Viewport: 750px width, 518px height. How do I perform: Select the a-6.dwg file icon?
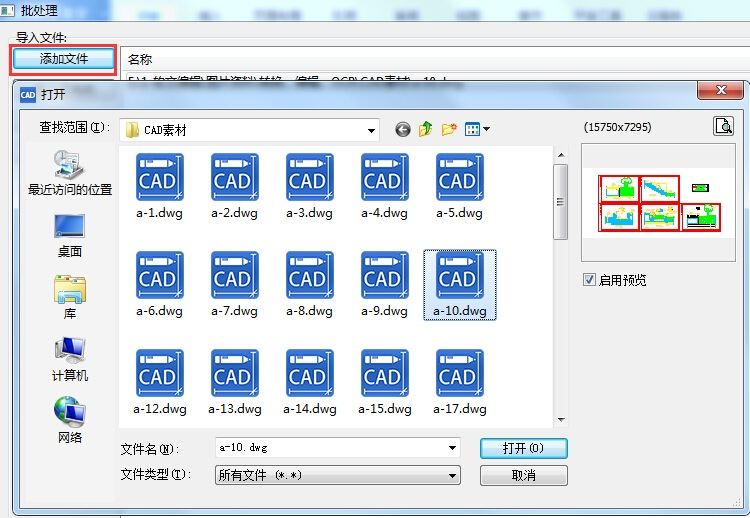pyautogui.click(x=160, y=275)
